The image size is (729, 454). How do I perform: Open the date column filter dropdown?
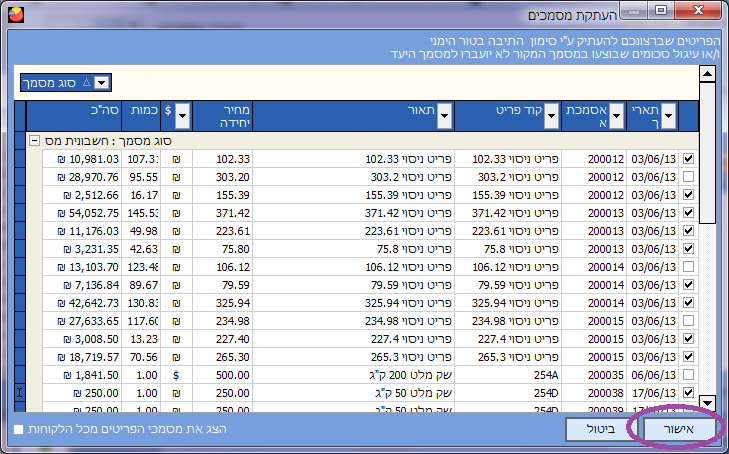pyautogui.click(x=669, y=116)
